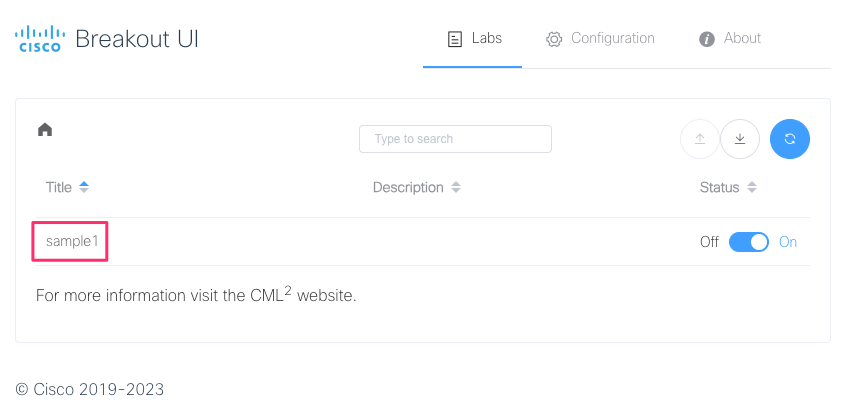Viewport: 845px width, 406px height.
Task: Click the On label for sample1
Action: 788,242
